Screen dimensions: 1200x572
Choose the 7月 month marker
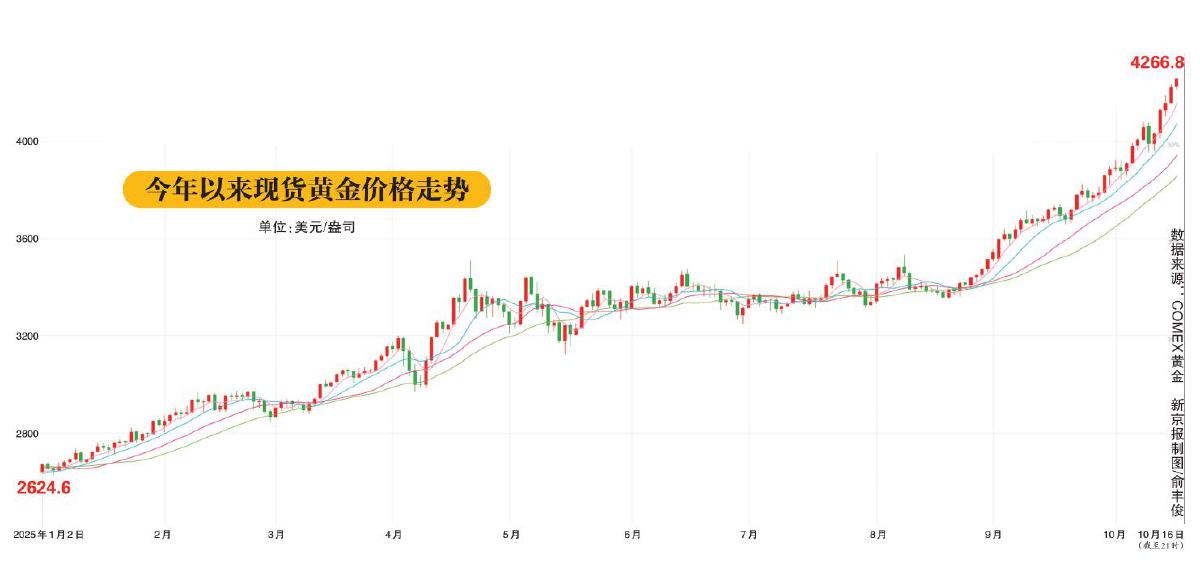click(749, 535)
